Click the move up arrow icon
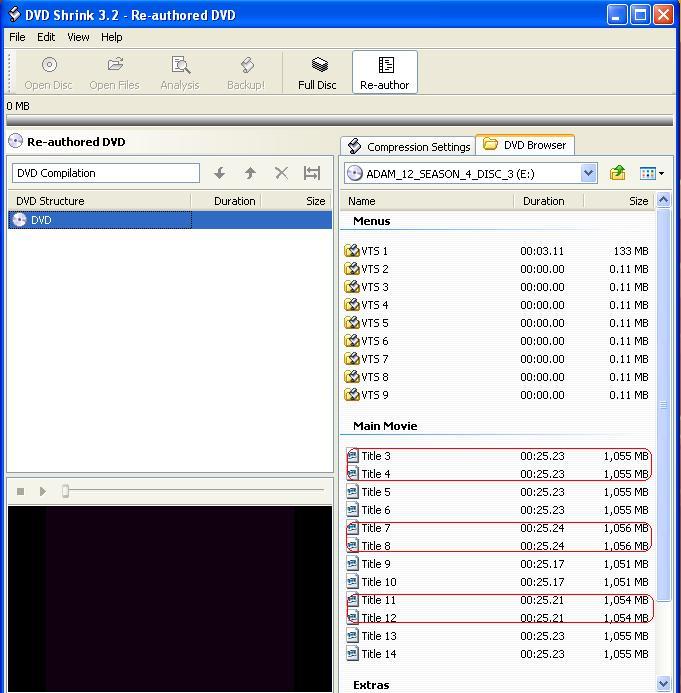681x693 pixels. (x=251, y=173)
